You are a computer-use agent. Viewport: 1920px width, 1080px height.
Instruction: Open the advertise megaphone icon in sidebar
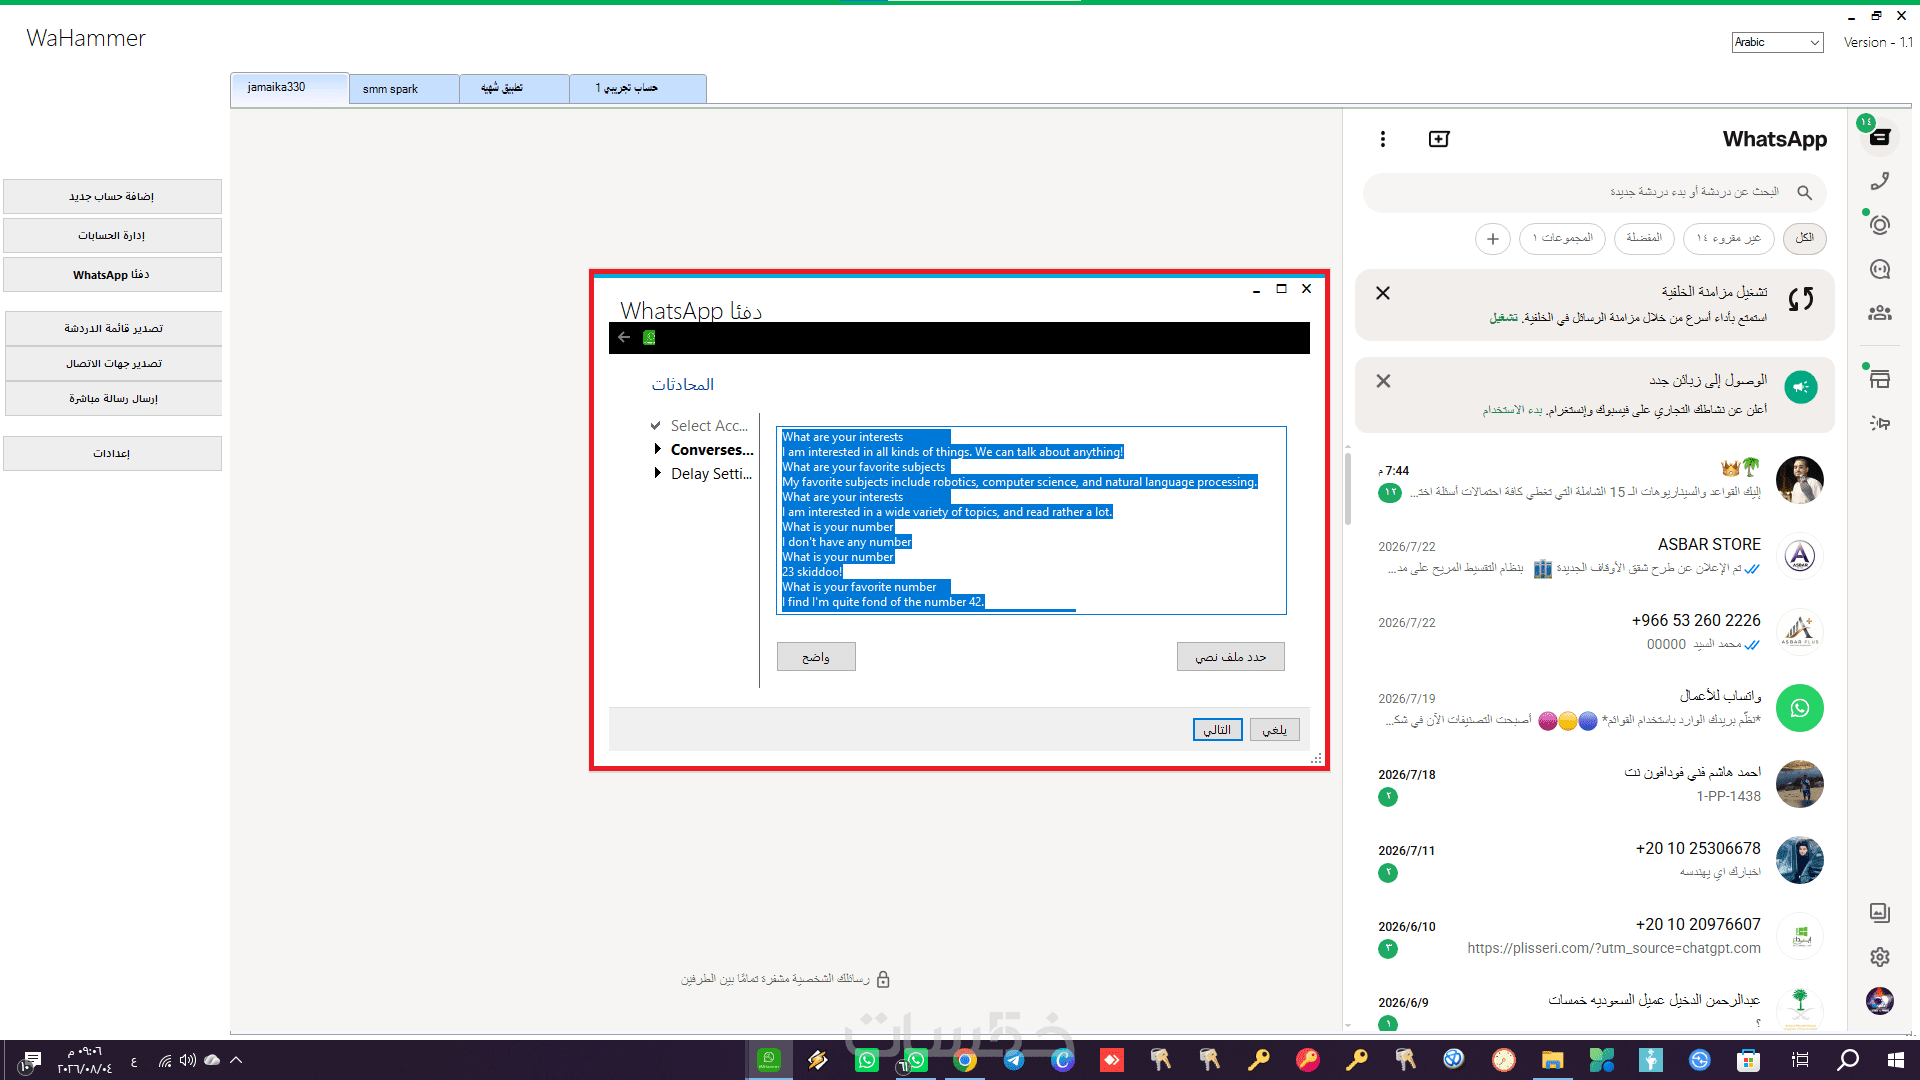click(x=1880, y=423)
